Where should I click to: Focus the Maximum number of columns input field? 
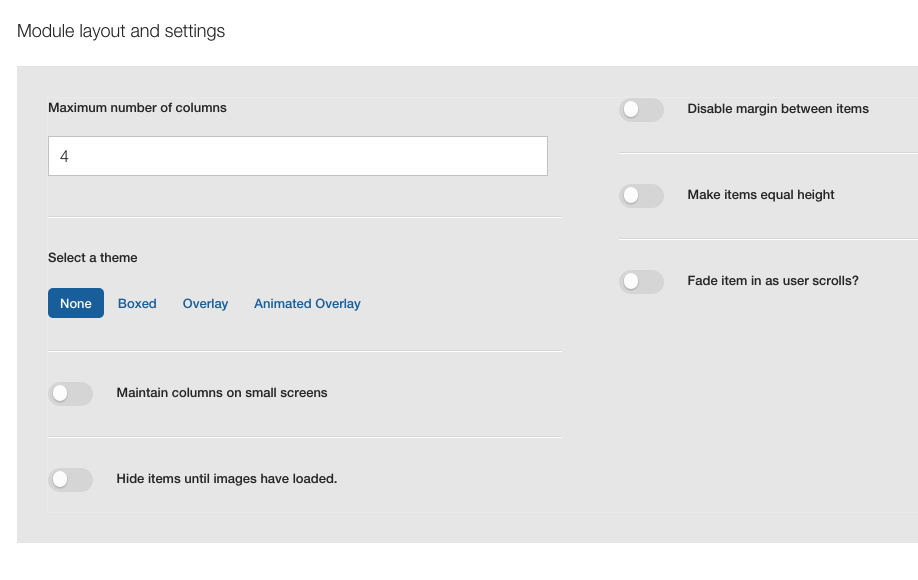[x=298, y=156]
